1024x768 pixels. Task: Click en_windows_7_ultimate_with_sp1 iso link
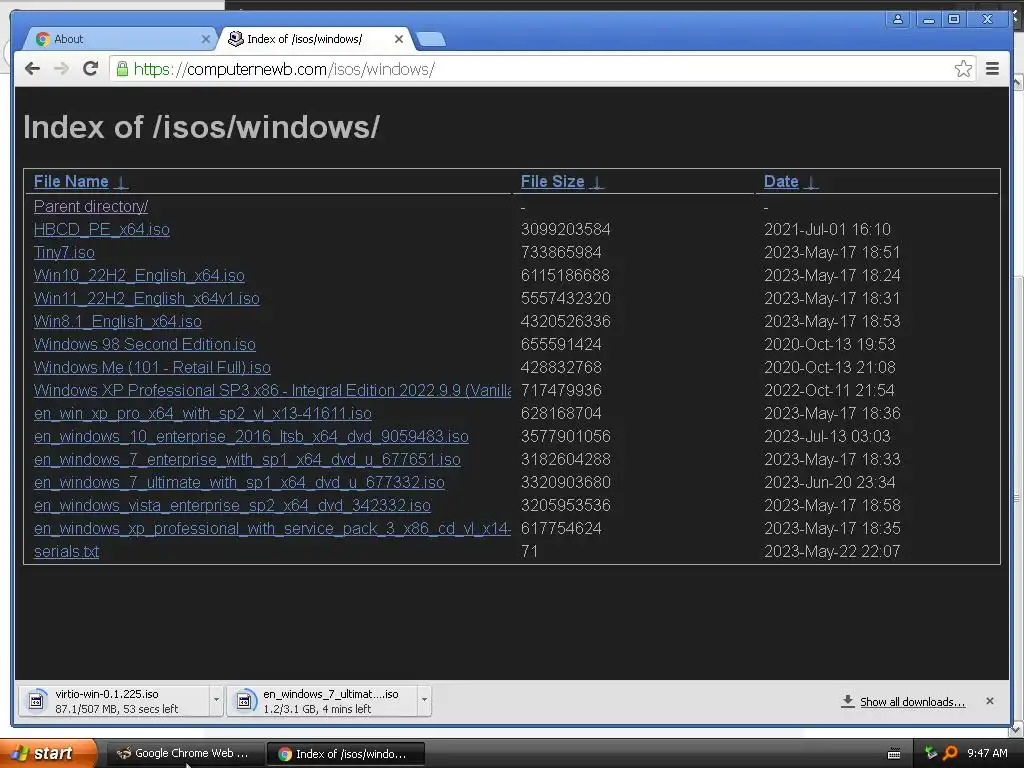point(240,483)
